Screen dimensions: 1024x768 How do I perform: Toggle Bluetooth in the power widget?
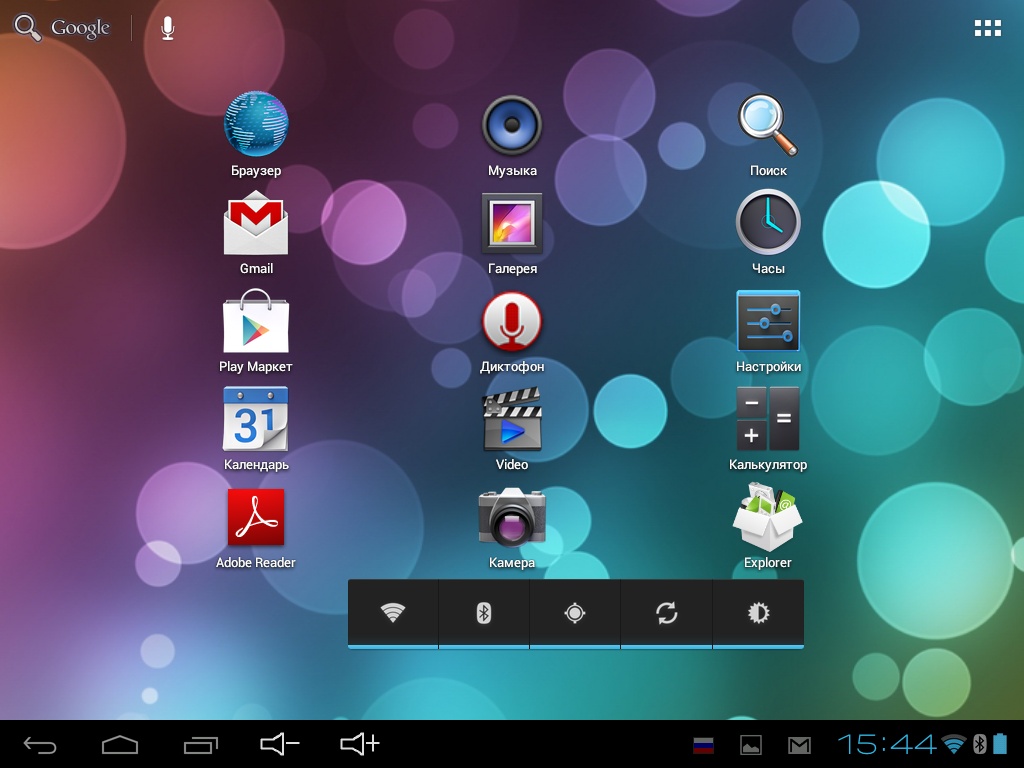(484, 613)
